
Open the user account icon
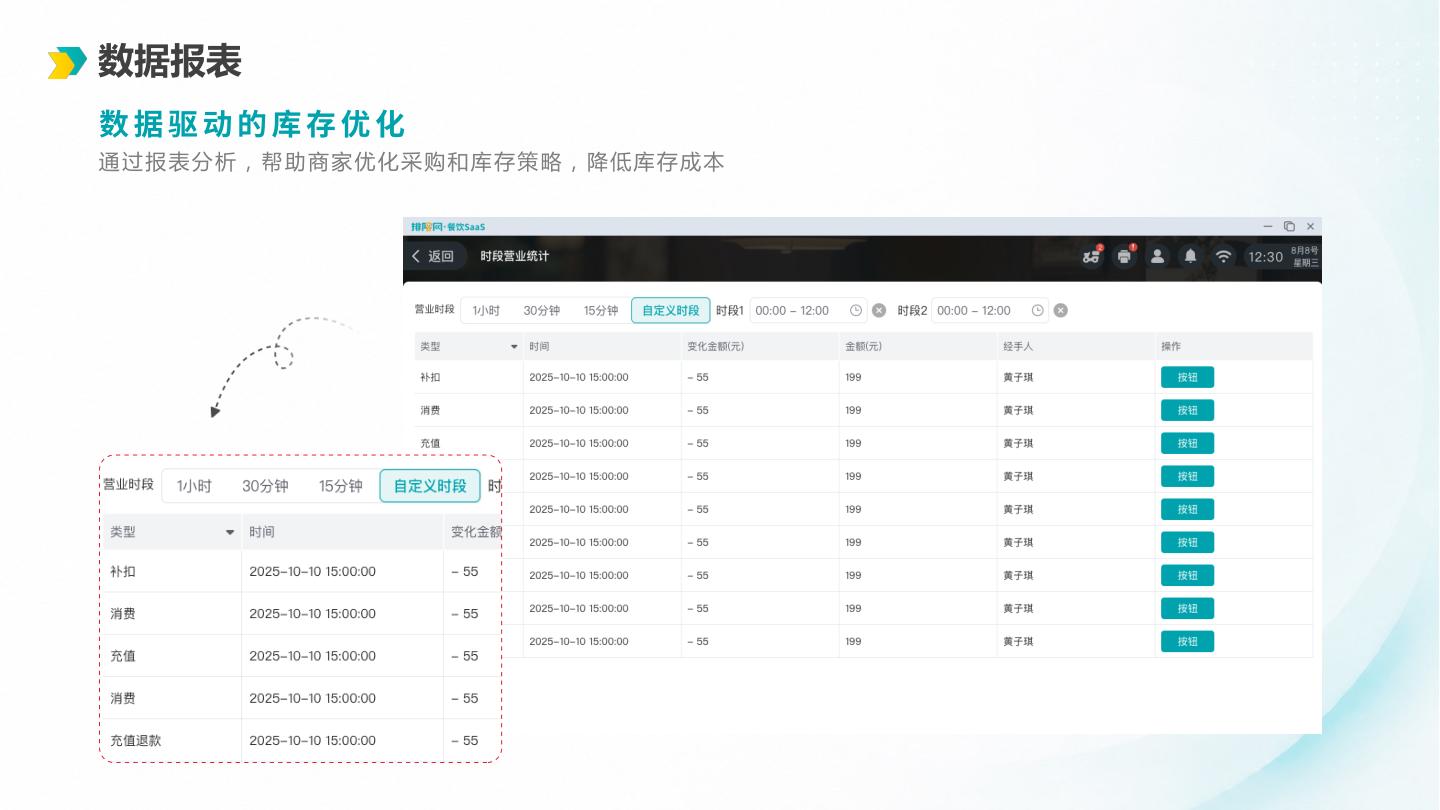1157,256
